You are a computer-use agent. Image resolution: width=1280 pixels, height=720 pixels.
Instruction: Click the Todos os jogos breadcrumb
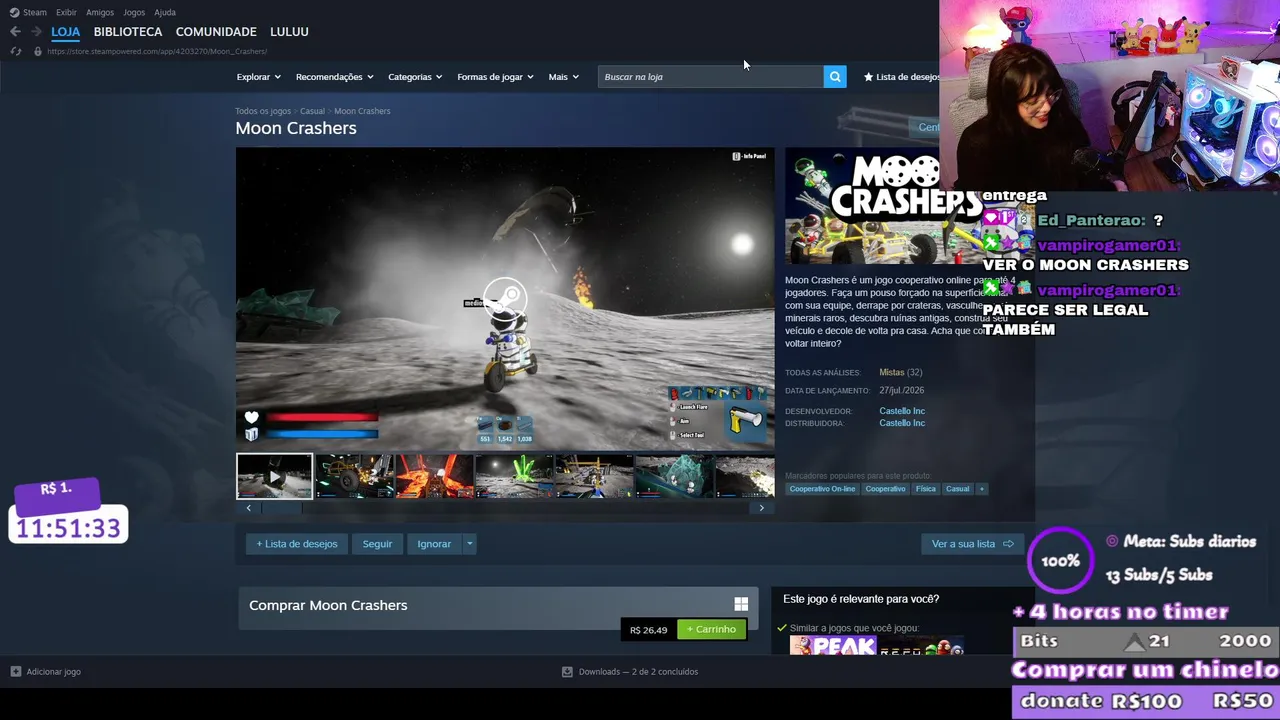[x=263, y=111]
